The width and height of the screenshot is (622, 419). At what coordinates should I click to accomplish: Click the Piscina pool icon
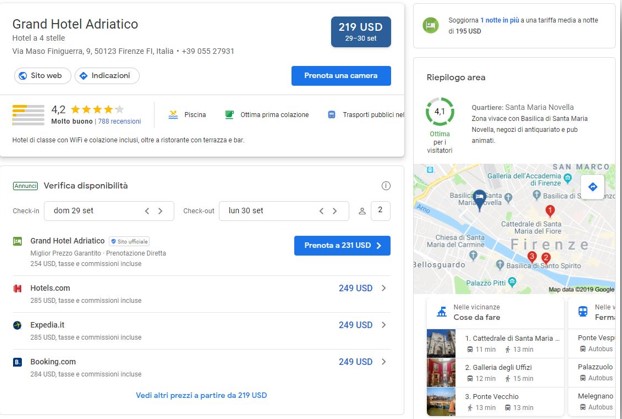click(x=173, y=115)
